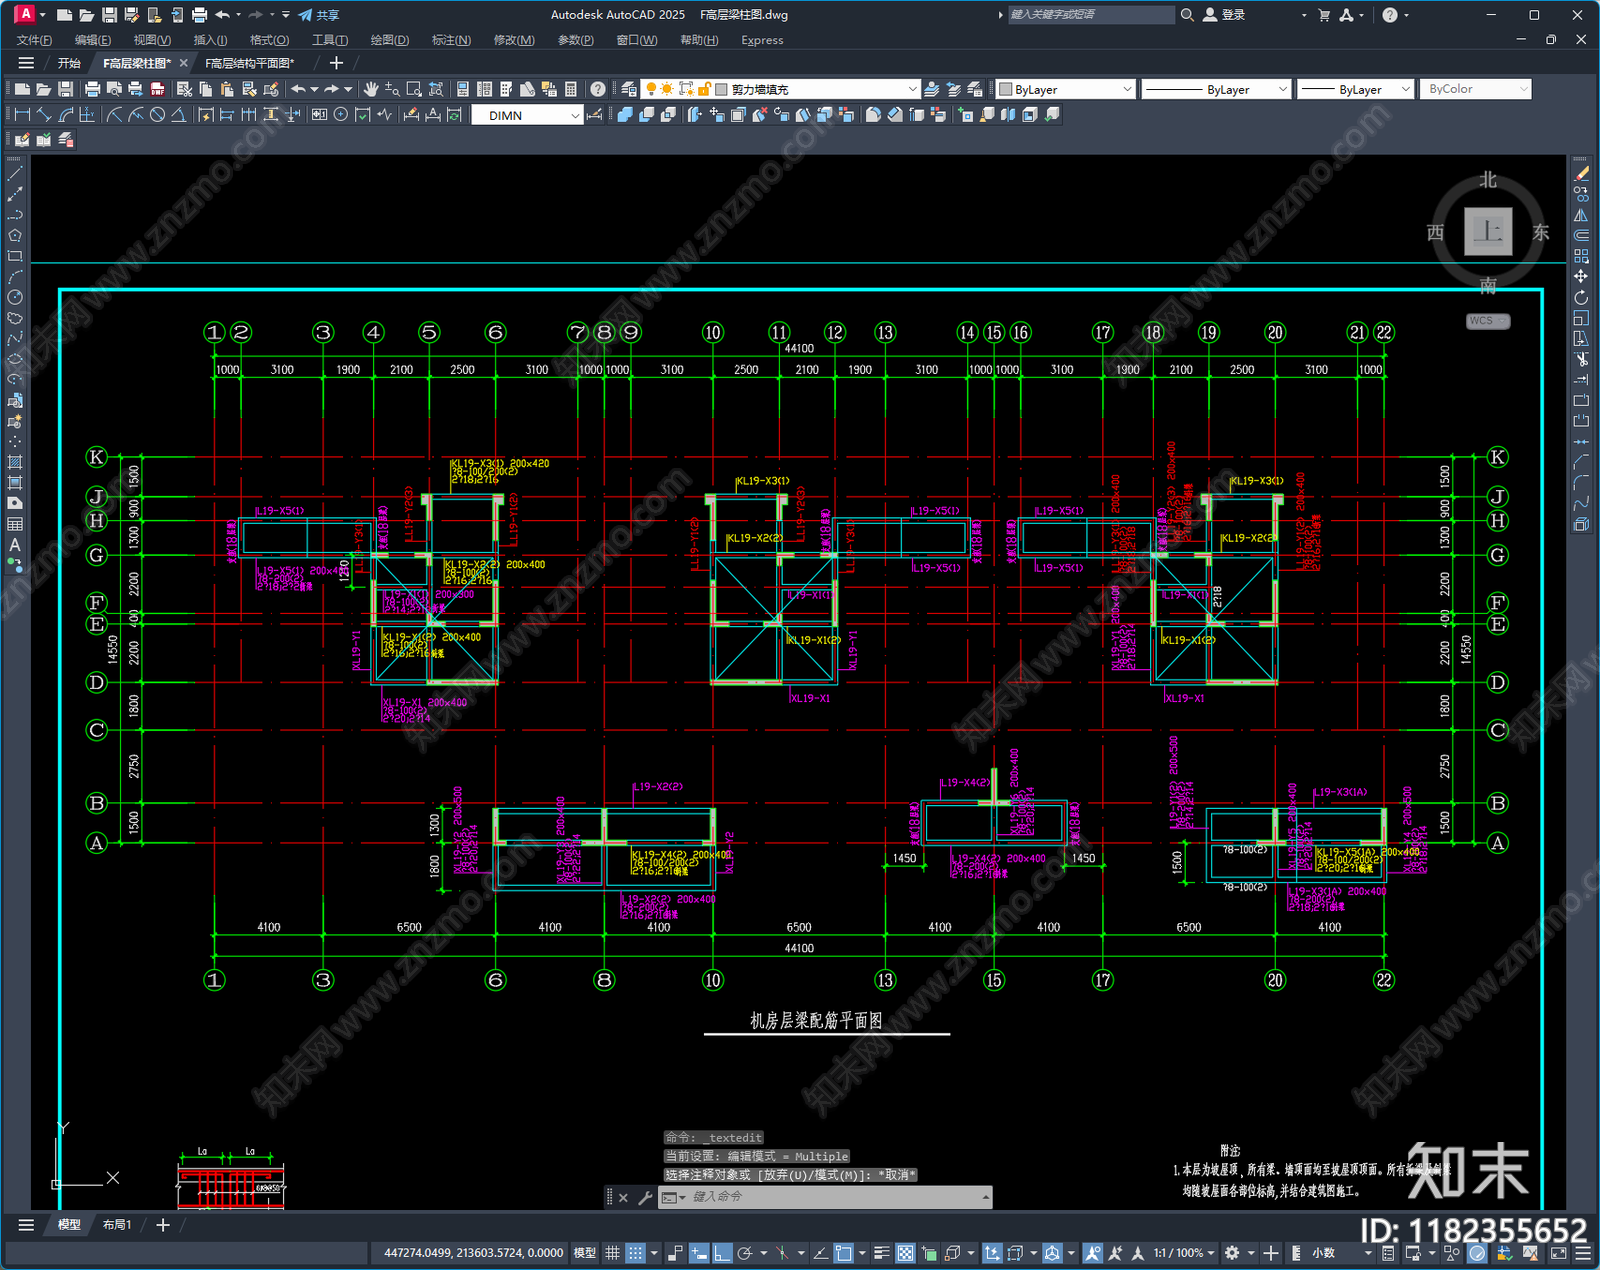The image size is (1600, 1270).
Task: Open the 标注(N) menu
Action: 451,40
